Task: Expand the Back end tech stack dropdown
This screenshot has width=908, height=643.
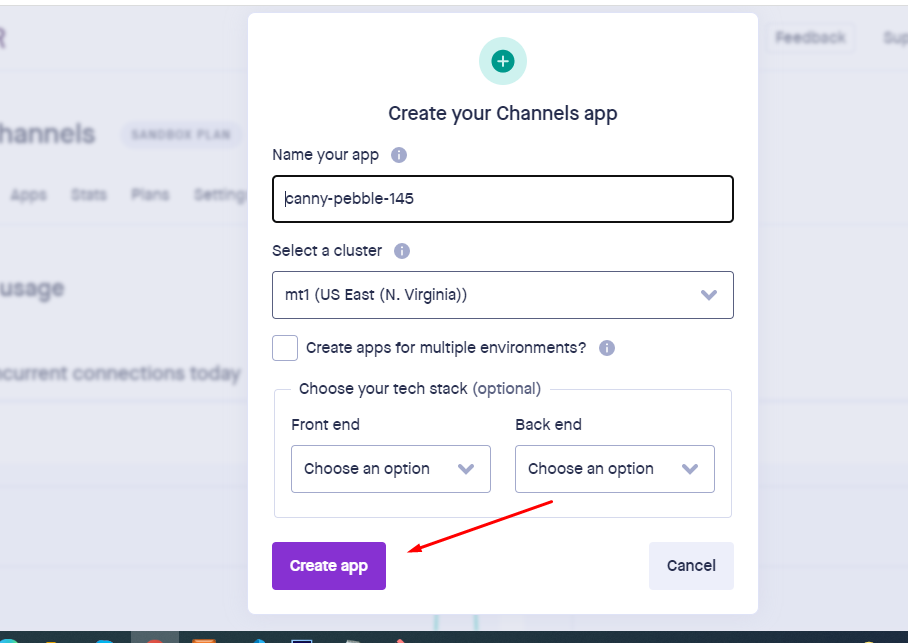Action: [615, 469]
